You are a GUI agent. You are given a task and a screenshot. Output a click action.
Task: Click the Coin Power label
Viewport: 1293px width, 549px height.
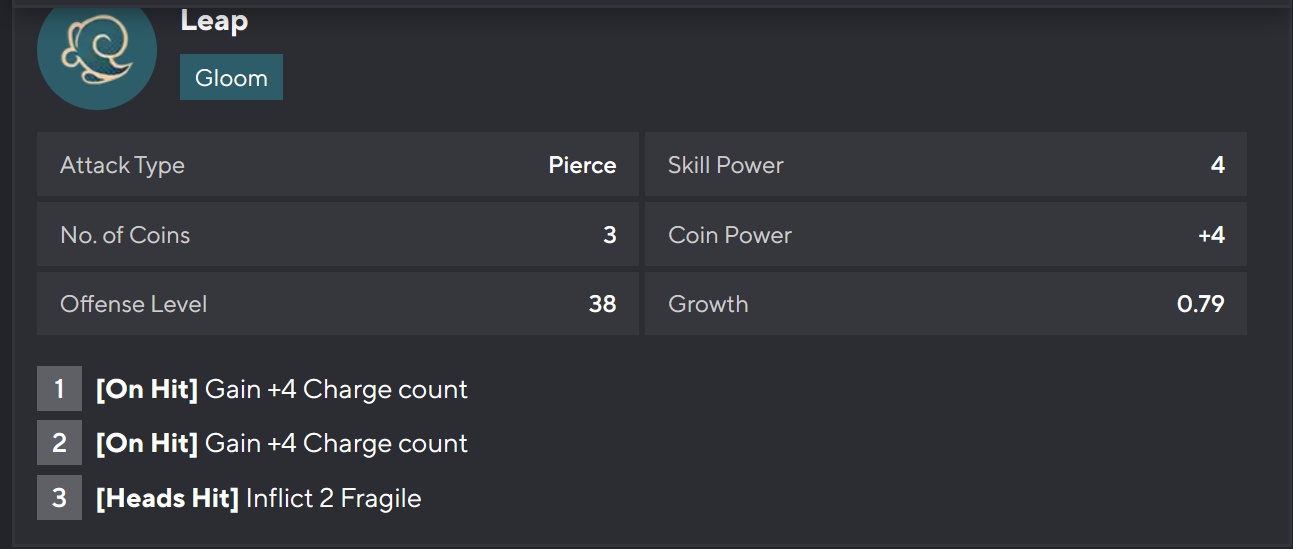click(730, 235)
